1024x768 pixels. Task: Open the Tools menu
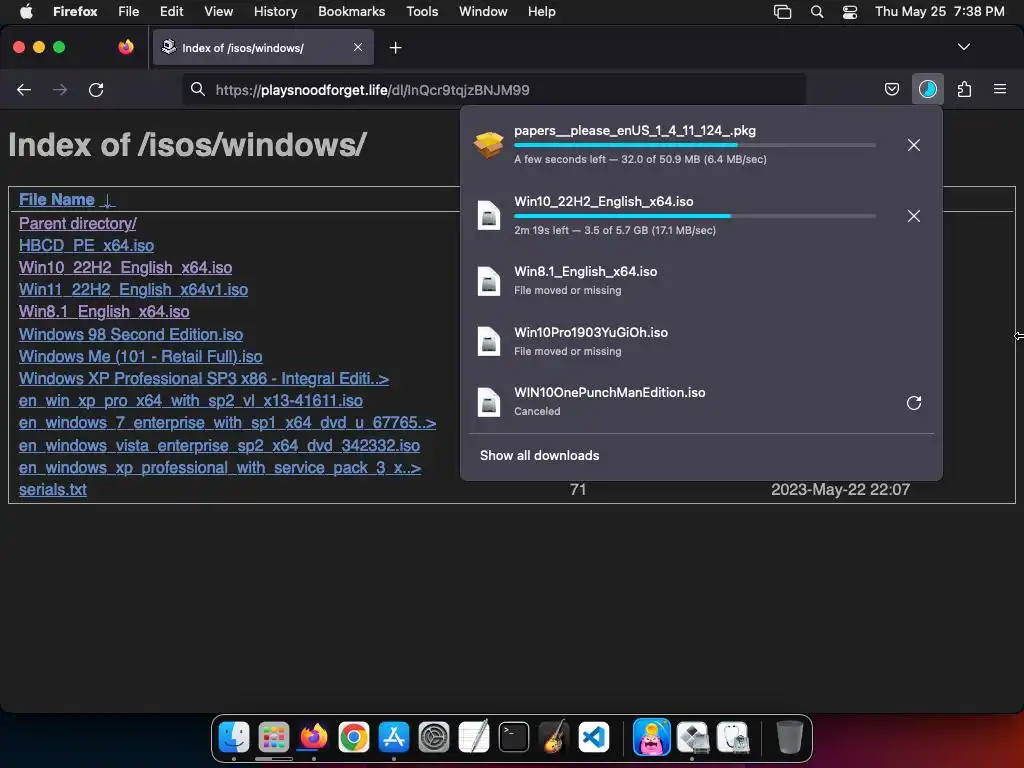[x=422, y=11]
